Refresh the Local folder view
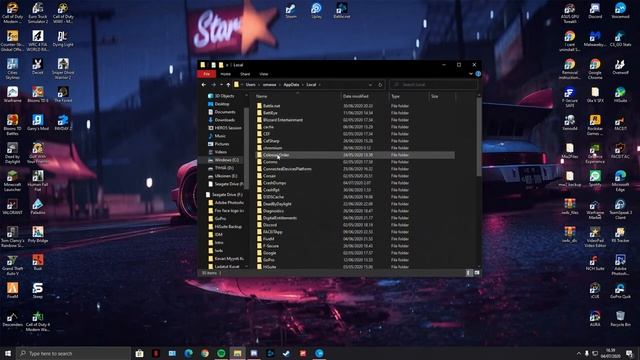This screenshot has width=640, height=360. click(380, 84)
